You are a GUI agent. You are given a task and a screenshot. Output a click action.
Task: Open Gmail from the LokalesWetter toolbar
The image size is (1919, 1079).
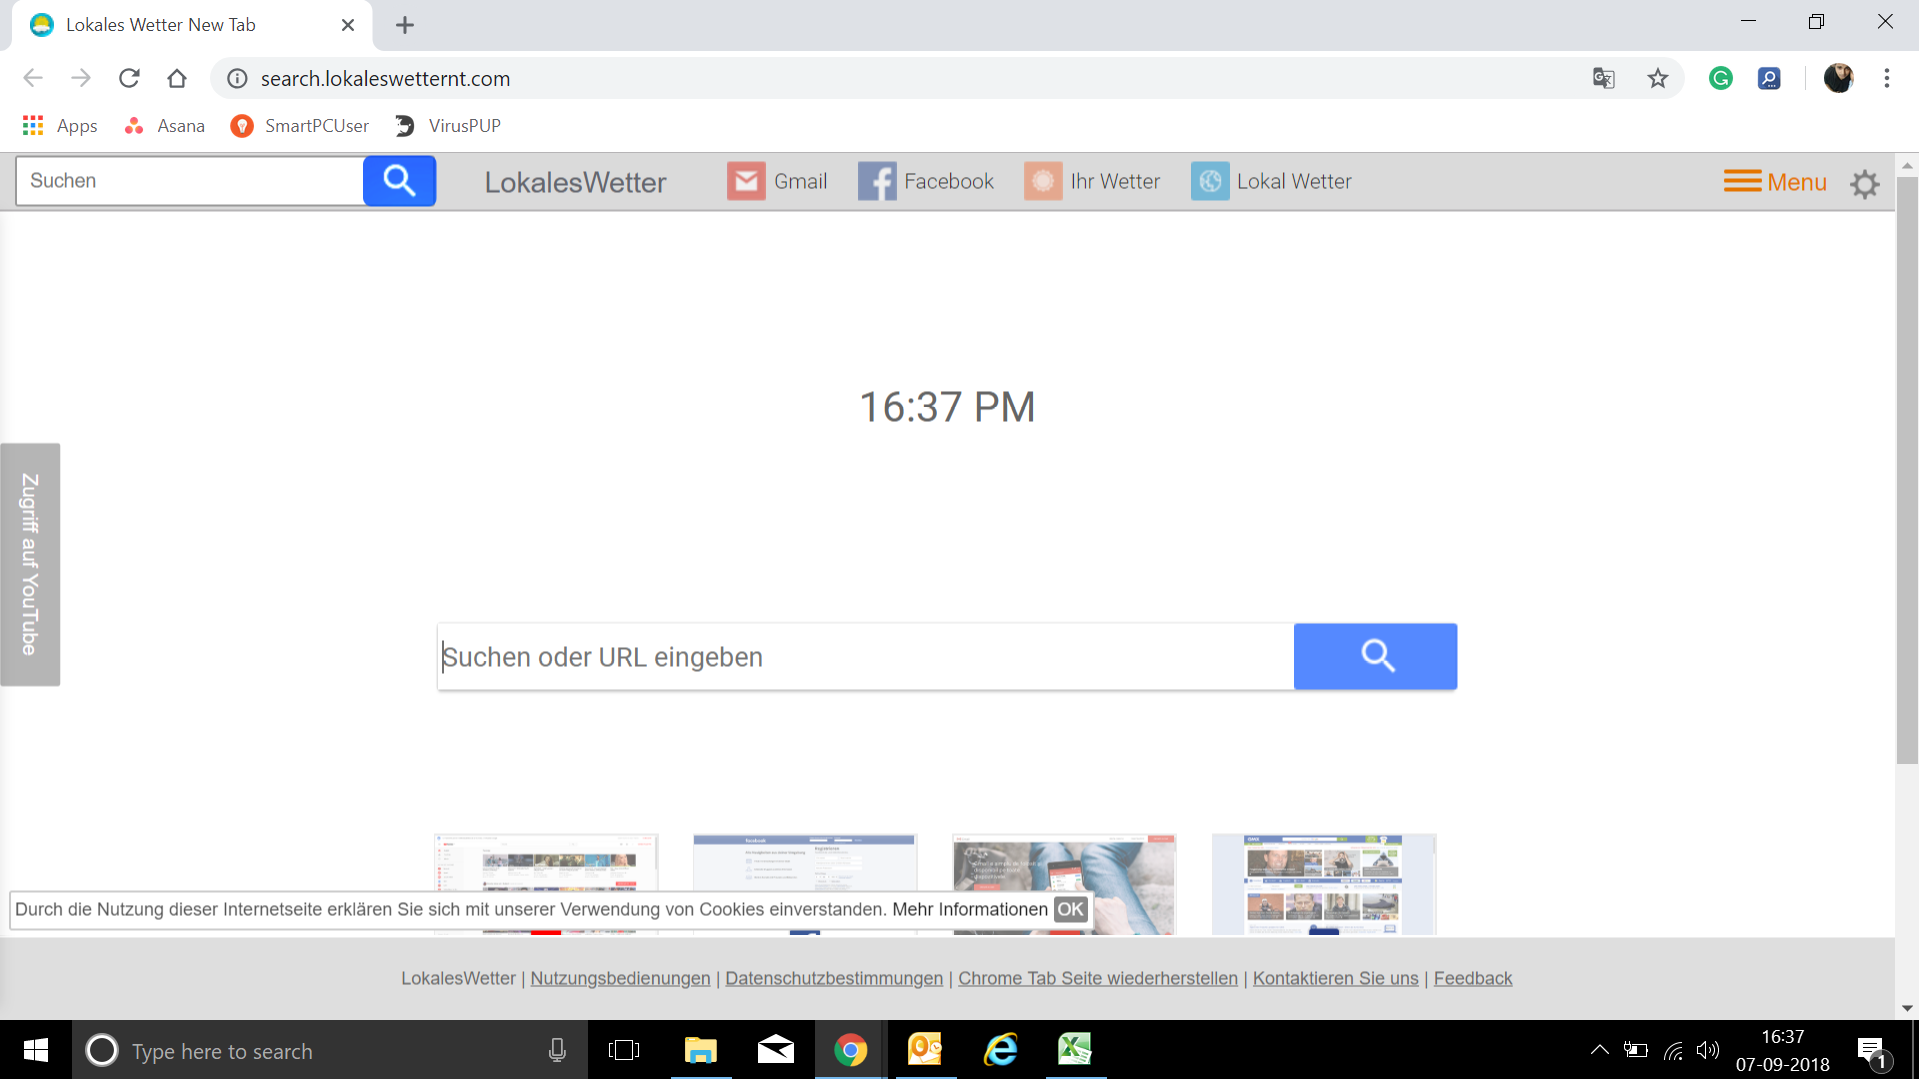click(x=778, y=181)
